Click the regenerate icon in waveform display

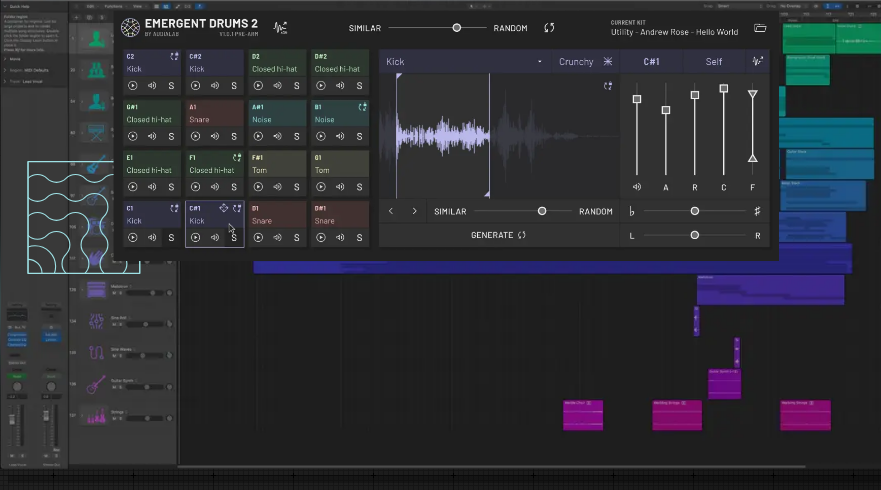point(608,86)
